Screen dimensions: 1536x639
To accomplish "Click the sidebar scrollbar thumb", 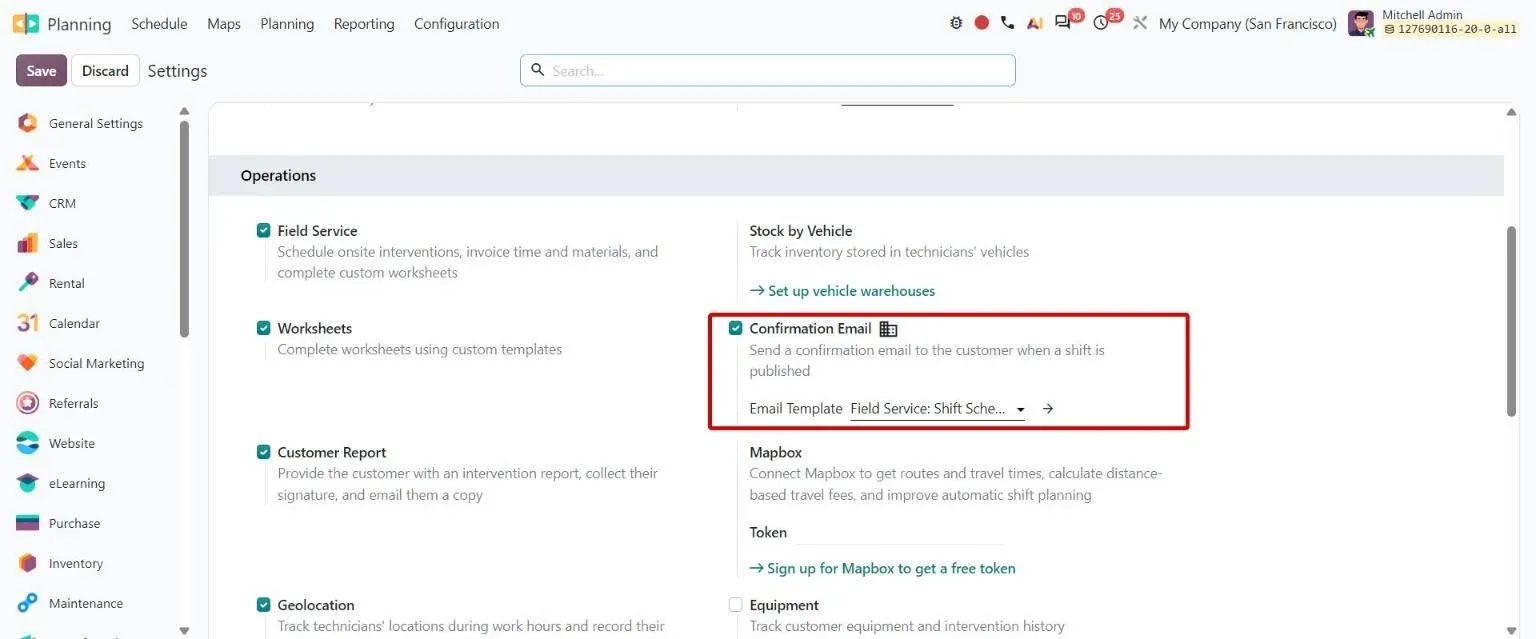I will [184, 230].
